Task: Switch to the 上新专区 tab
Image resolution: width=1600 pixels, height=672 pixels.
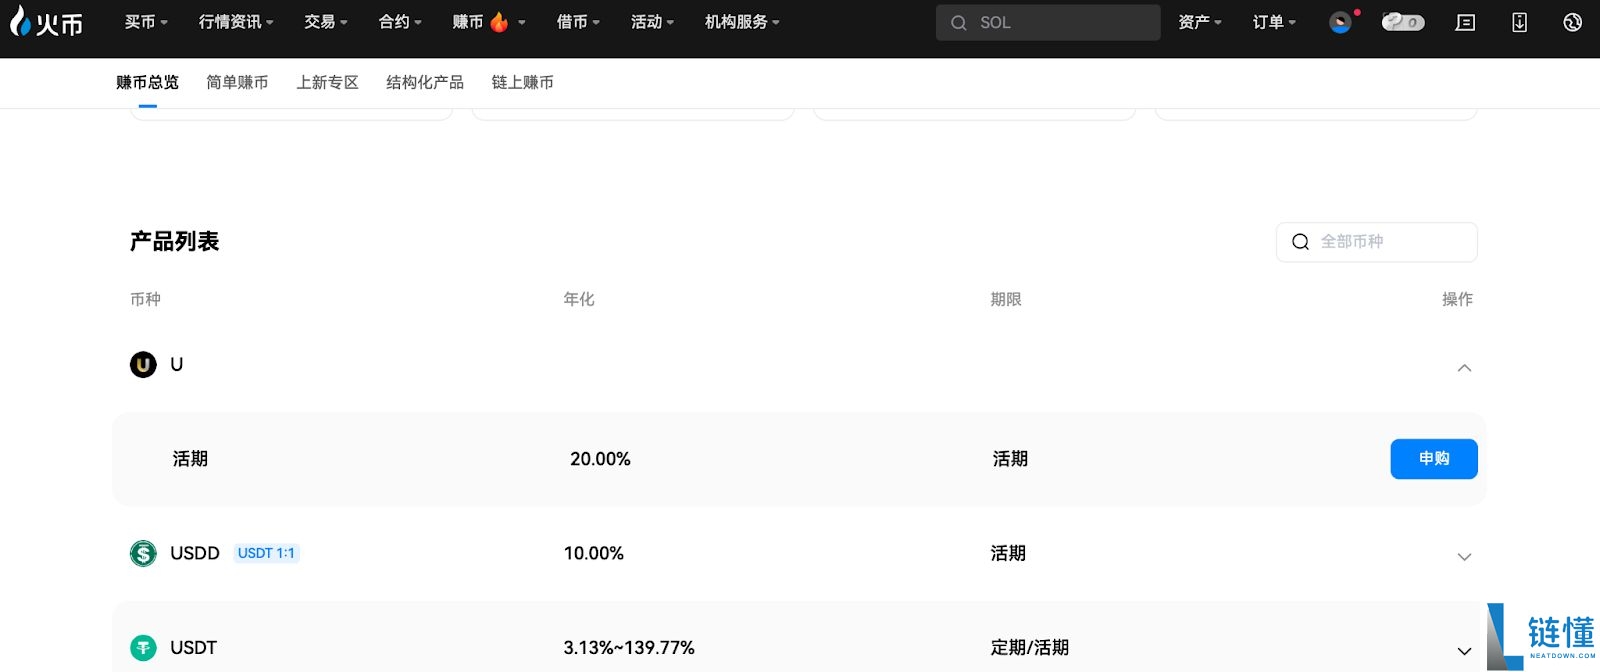Action: click(327, 82)
